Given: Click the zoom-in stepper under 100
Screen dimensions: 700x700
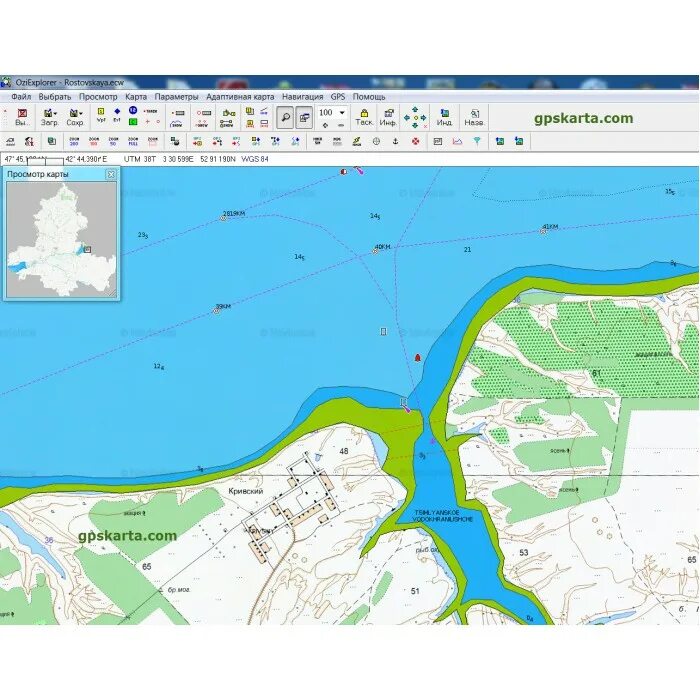Looking at the screenshot, I should click(x=325, y=125).
